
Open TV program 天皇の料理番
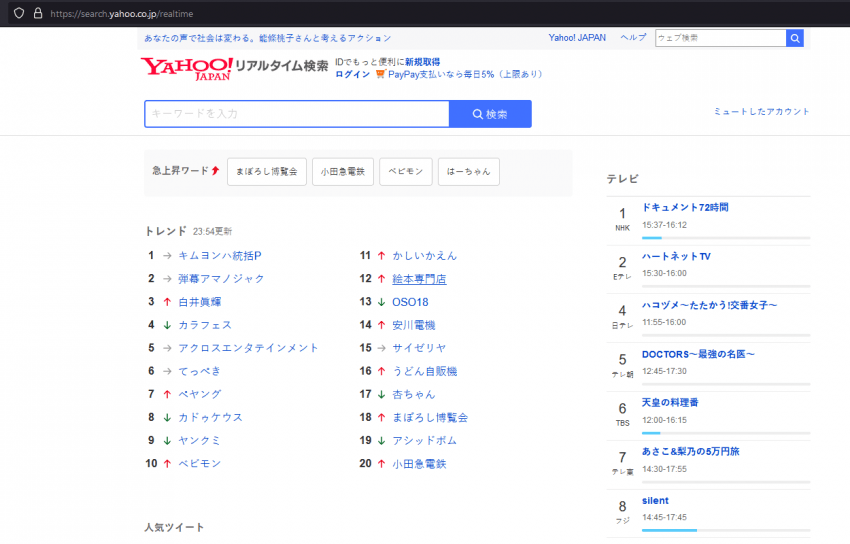coord(670,403)
